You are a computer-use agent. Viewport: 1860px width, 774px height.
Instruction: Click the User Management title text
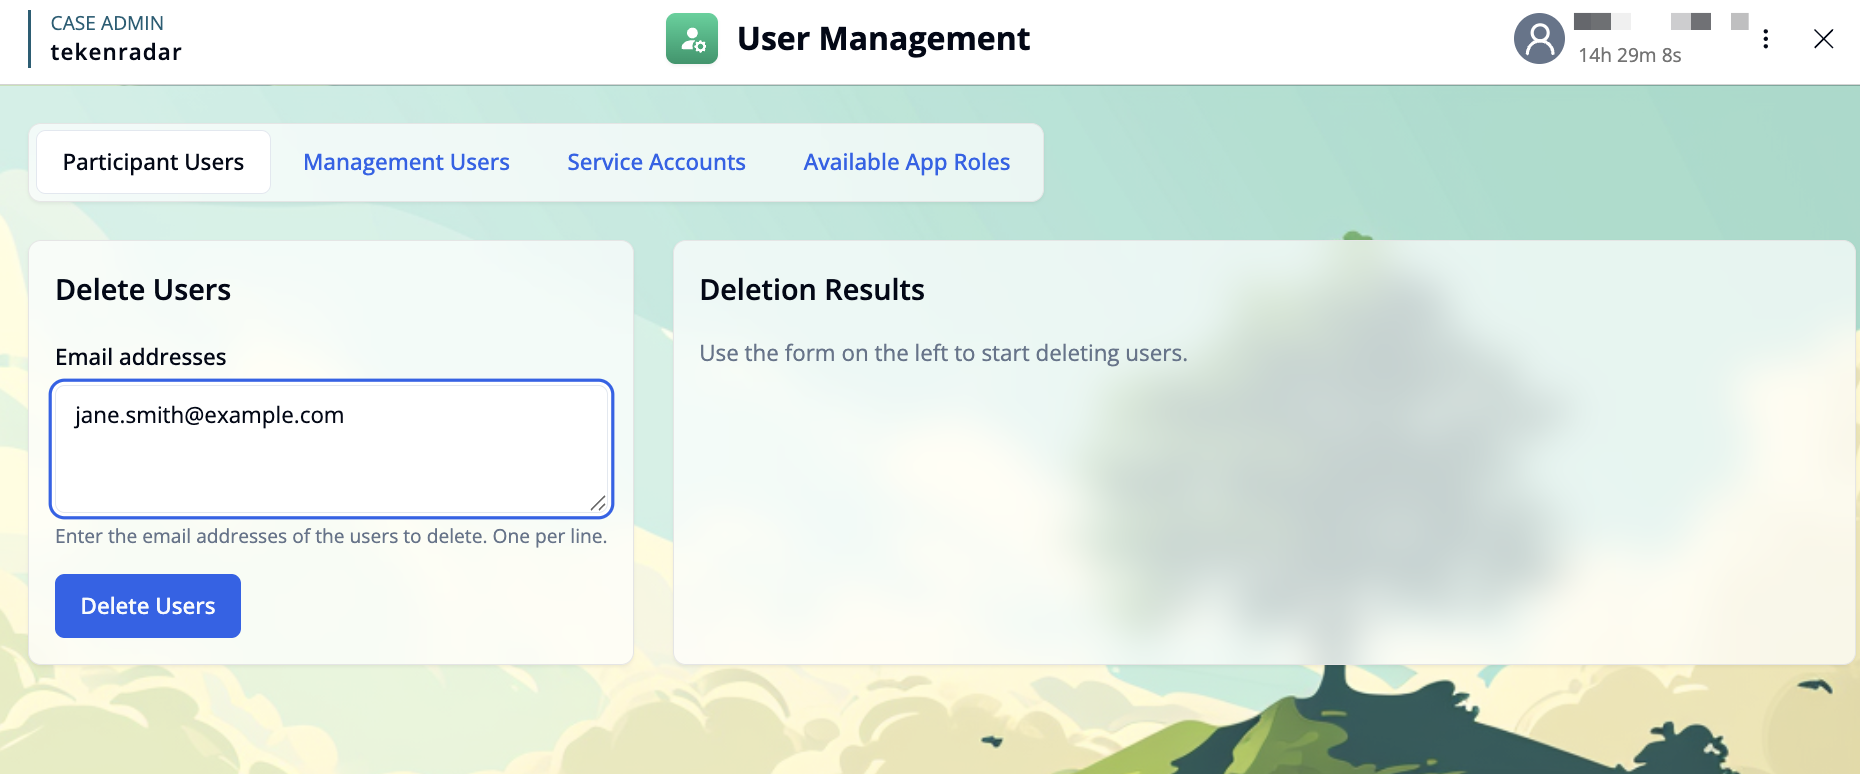(883, 39)
